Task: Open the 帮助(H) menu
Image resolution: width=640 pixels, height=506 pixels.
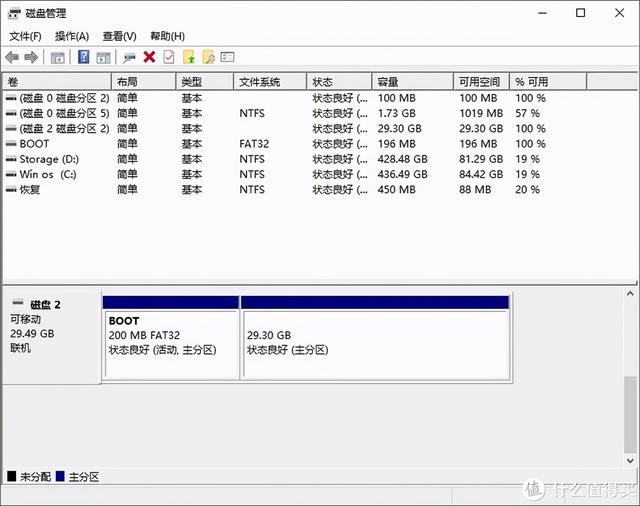Action: coord(167,36)
